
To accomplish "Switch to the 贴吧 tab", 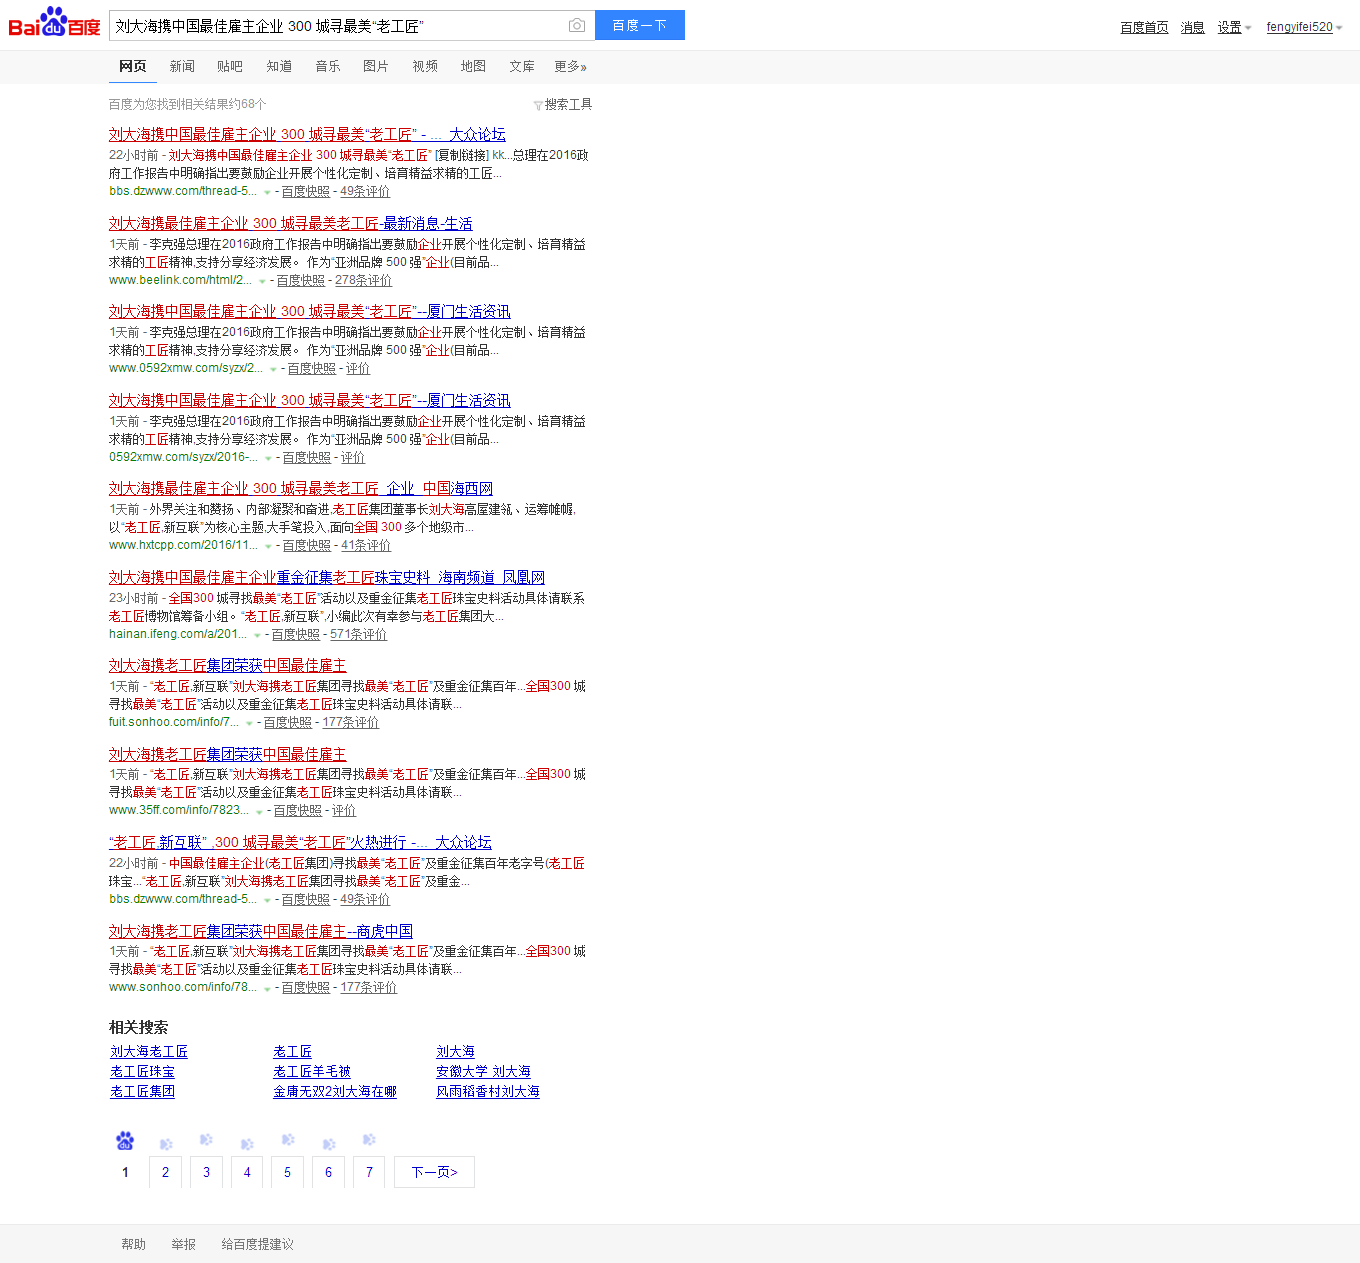I will pos(230,66).
